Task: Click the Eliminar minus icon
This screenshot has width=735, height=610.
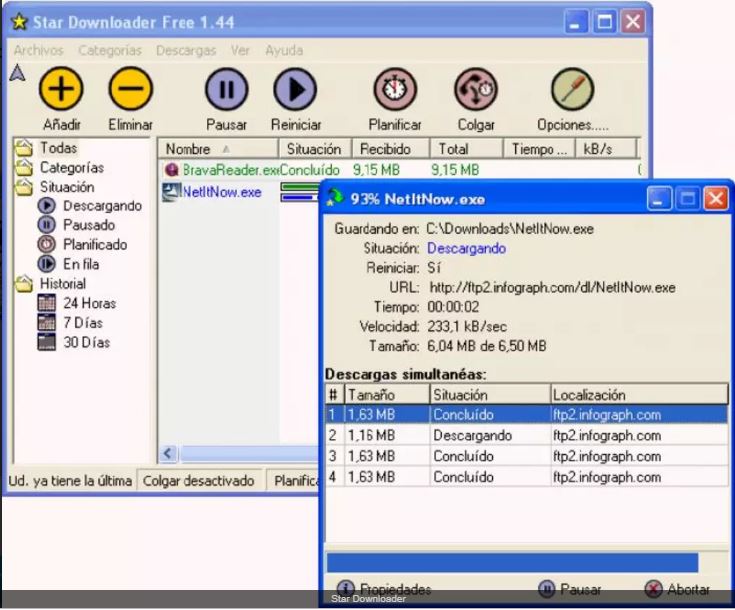Action: [131, 89]
